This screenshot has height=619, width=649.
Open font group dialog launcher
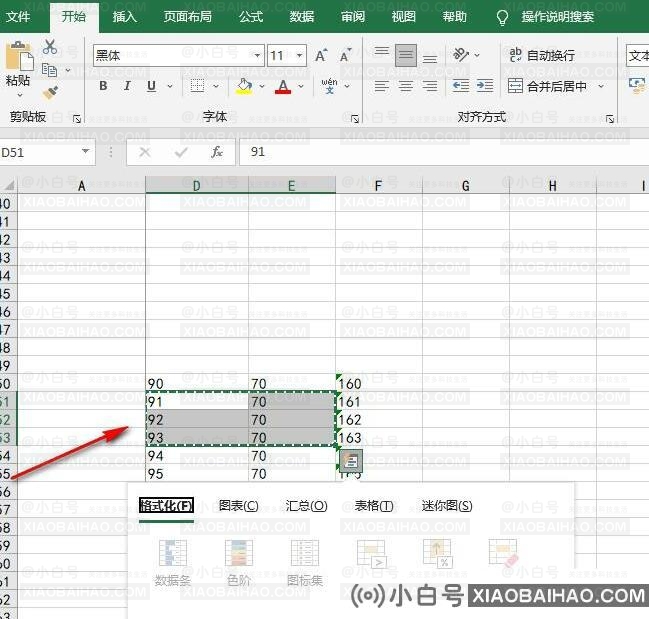click(355, 119)
